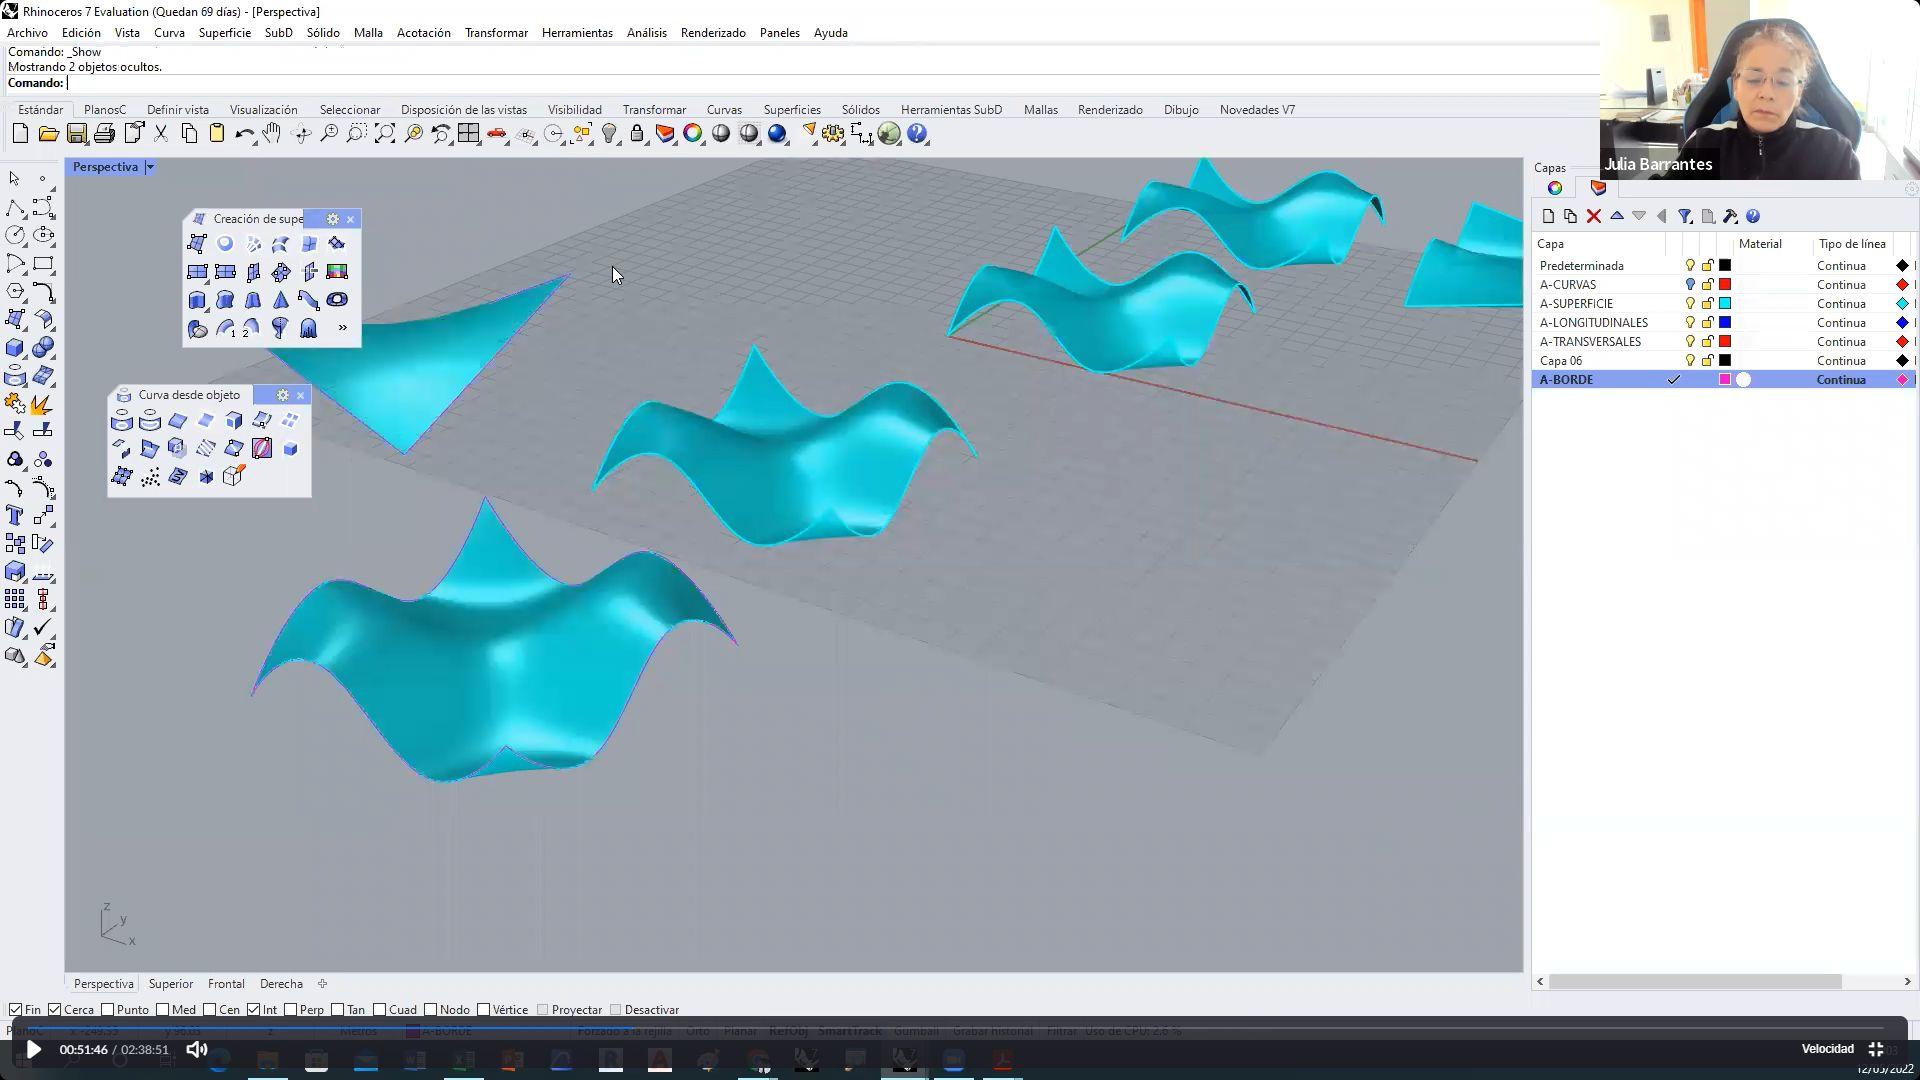The width and height of the screenshot is (1920, 1080).
Task: Enable the Cen object snap checkbox
Action: (211, 1010)
